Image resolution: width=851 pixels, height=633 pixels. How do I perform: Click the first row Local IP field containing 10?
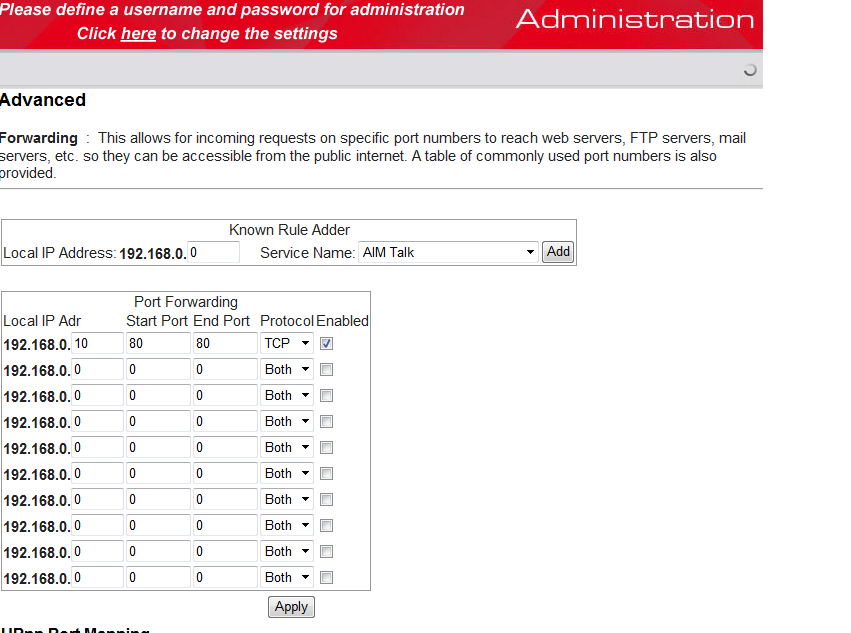97,343
